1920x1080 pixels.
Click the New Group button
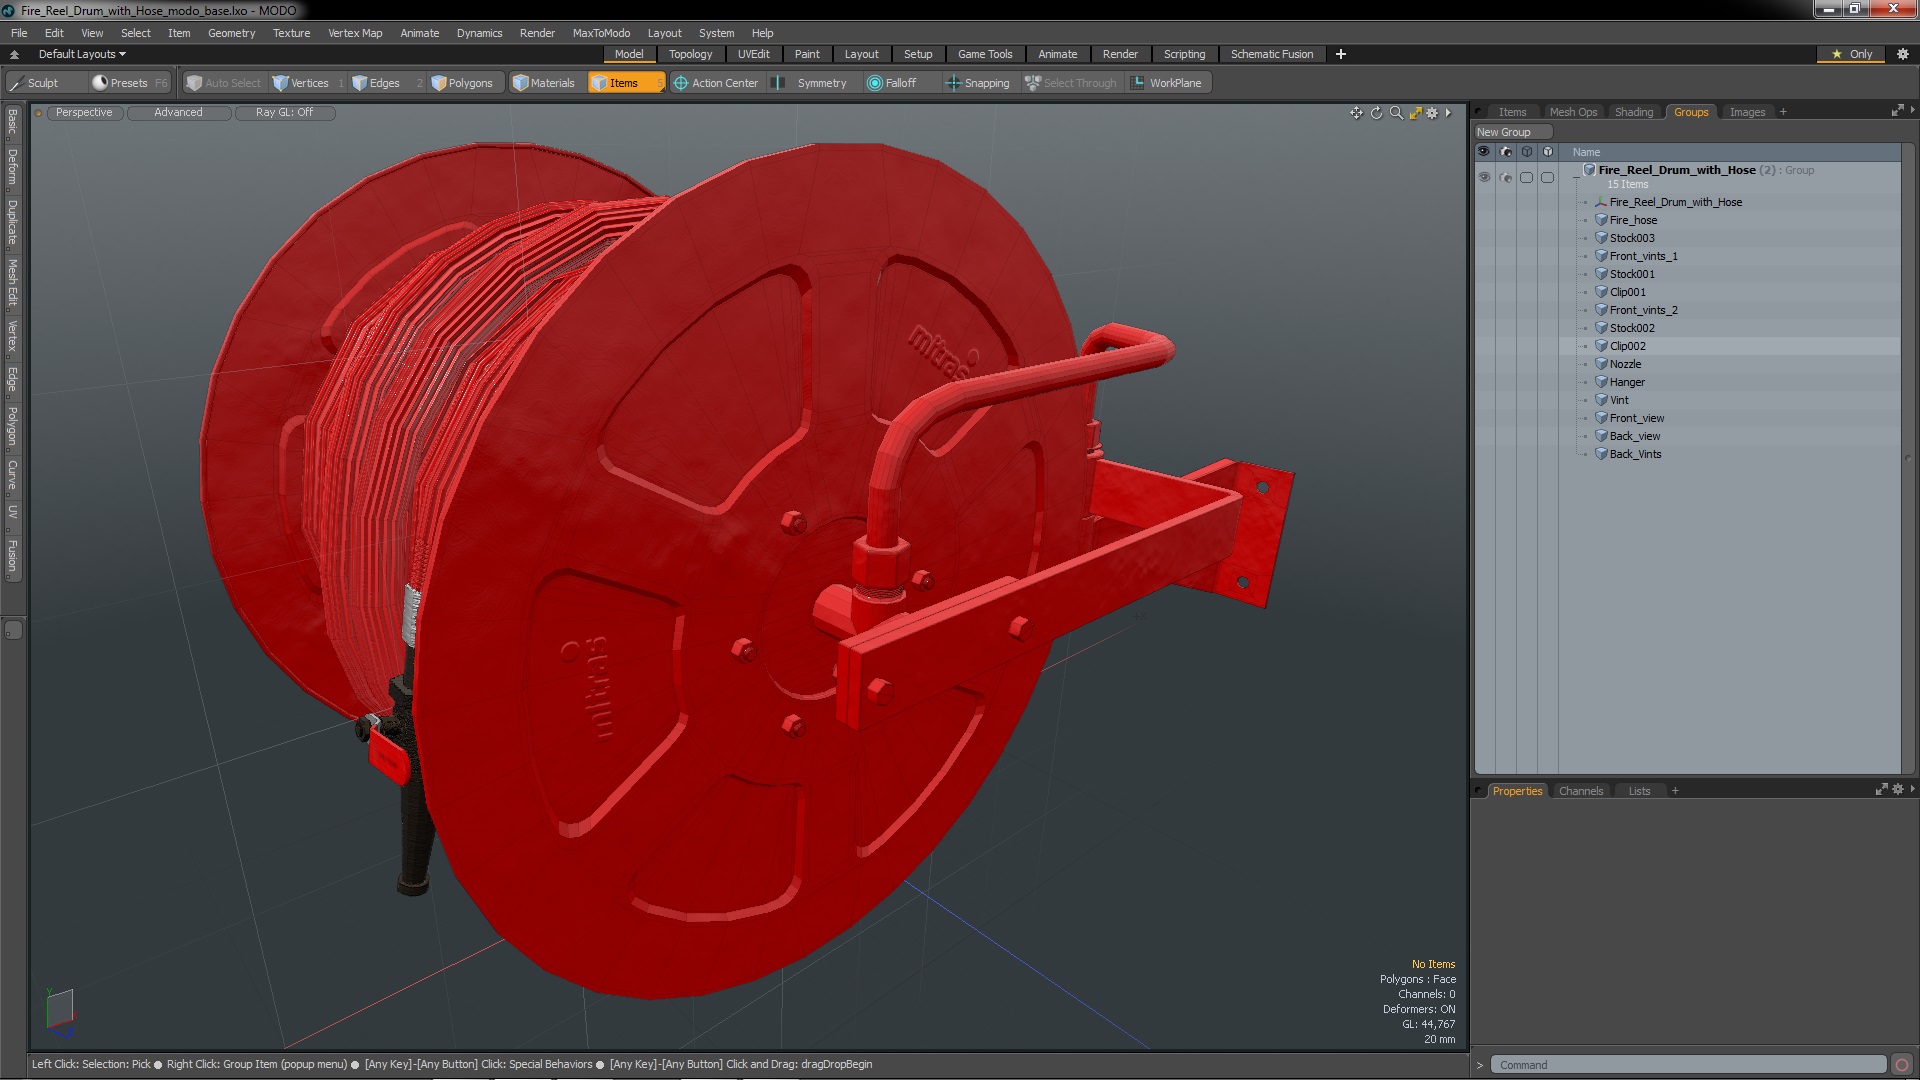[x=1511, y=132]
